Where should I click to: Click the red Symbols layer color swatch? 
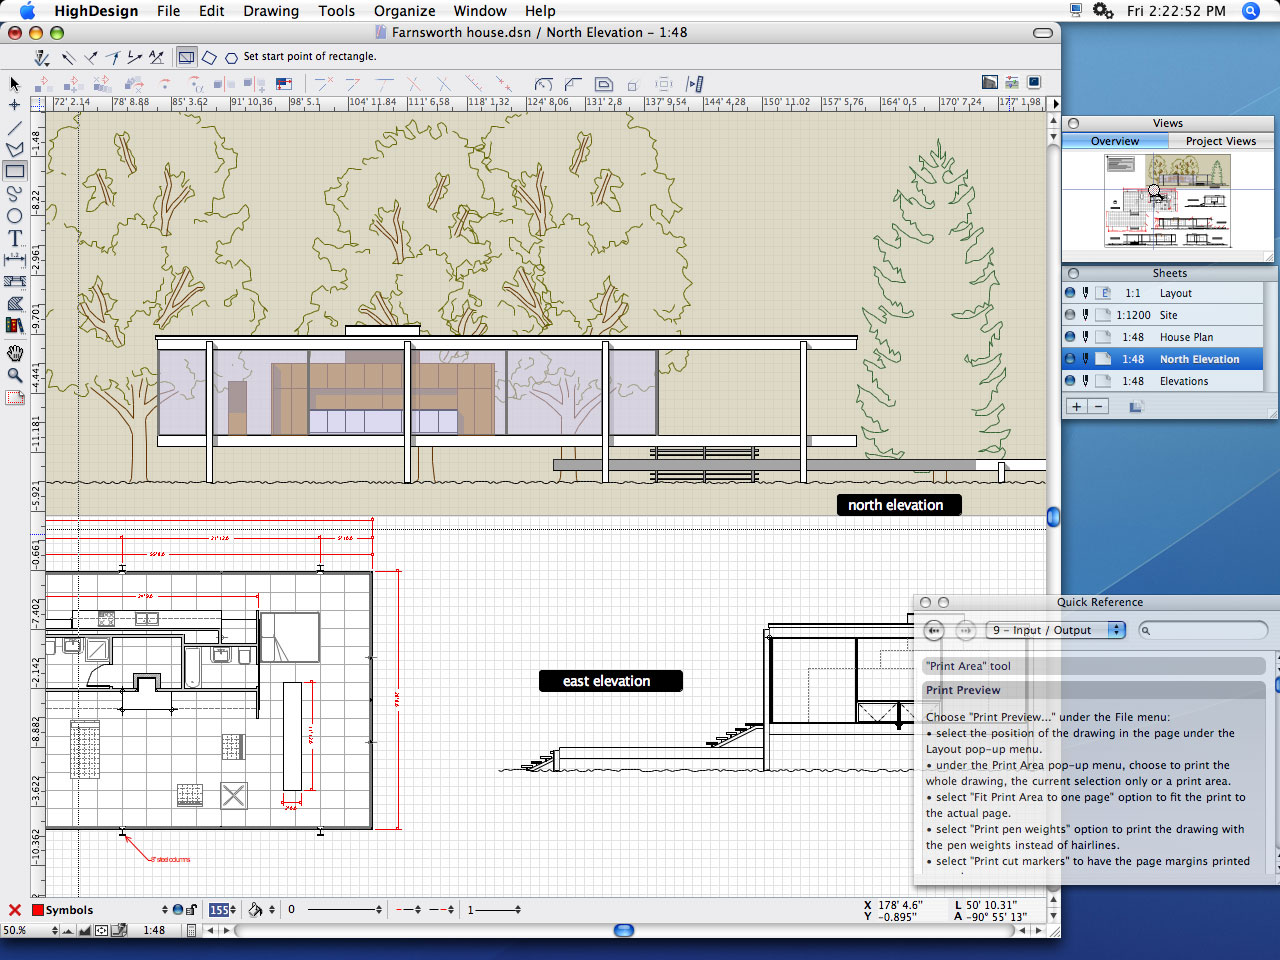(38, 910)
